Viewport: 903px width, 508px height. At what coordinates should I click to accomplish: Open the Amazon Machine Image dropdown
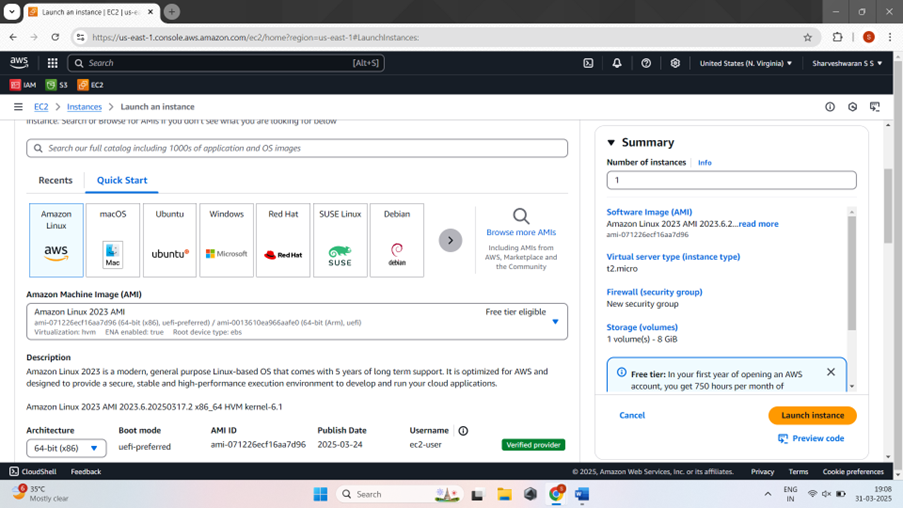click(x=297, y=321)
